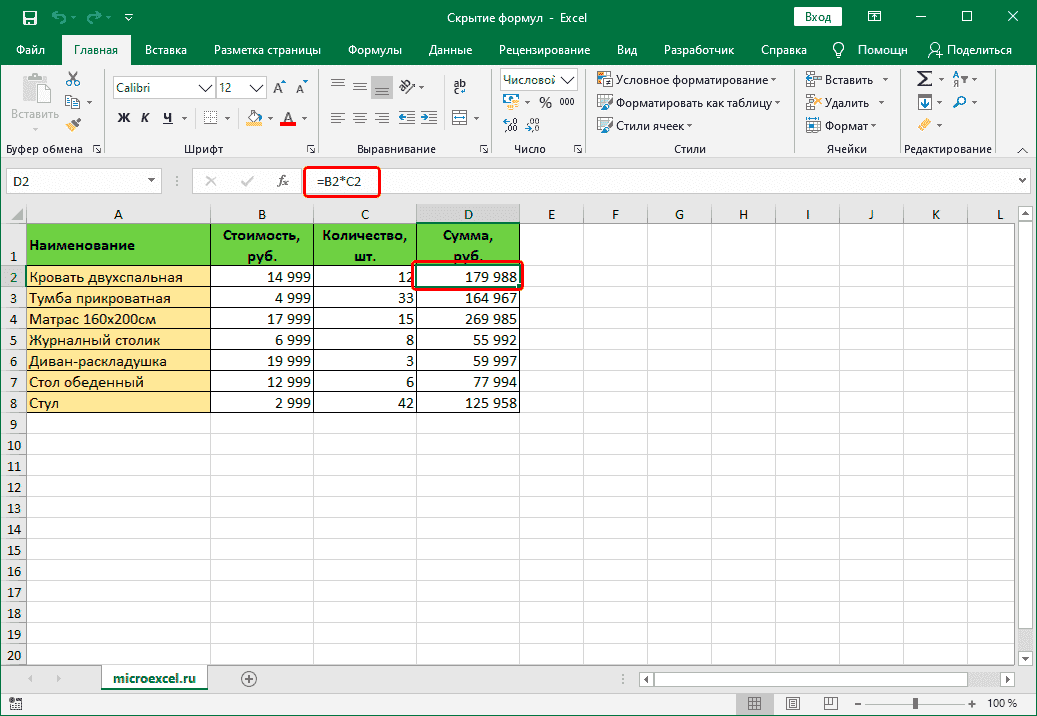Open Условное форматирование dropdown
The width and height of the screenshot is (1037, 716).
(688, 80)
